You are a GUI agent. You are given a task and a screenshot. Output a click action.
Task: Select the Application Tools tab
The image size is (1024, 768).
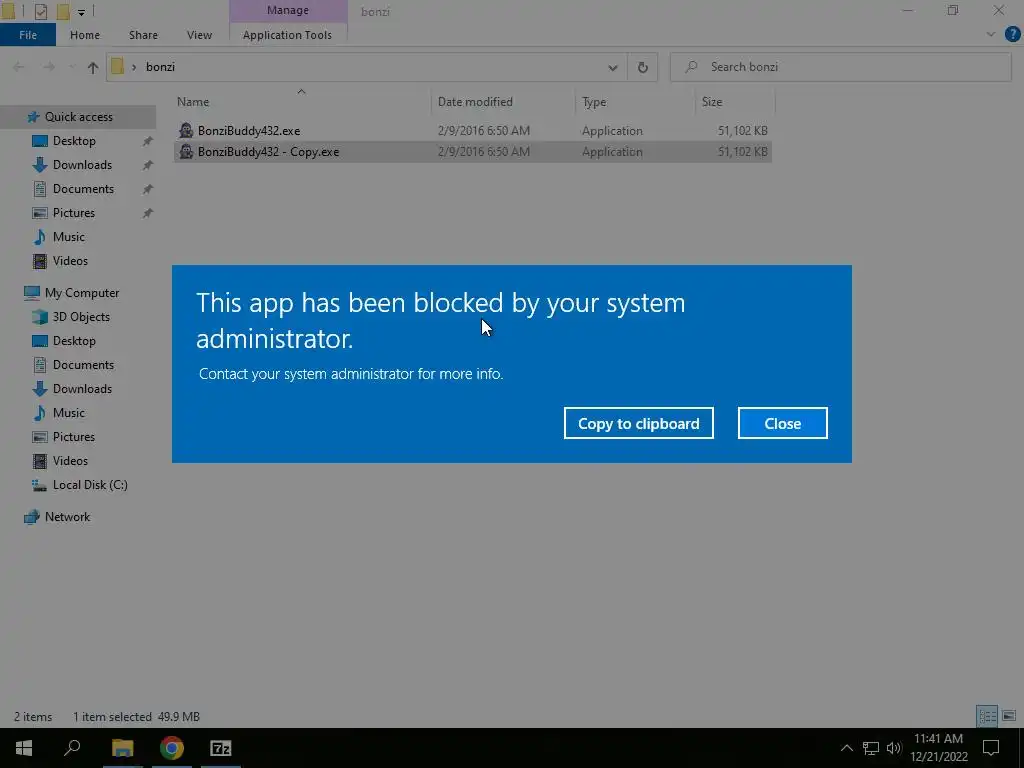pos(287,35)
